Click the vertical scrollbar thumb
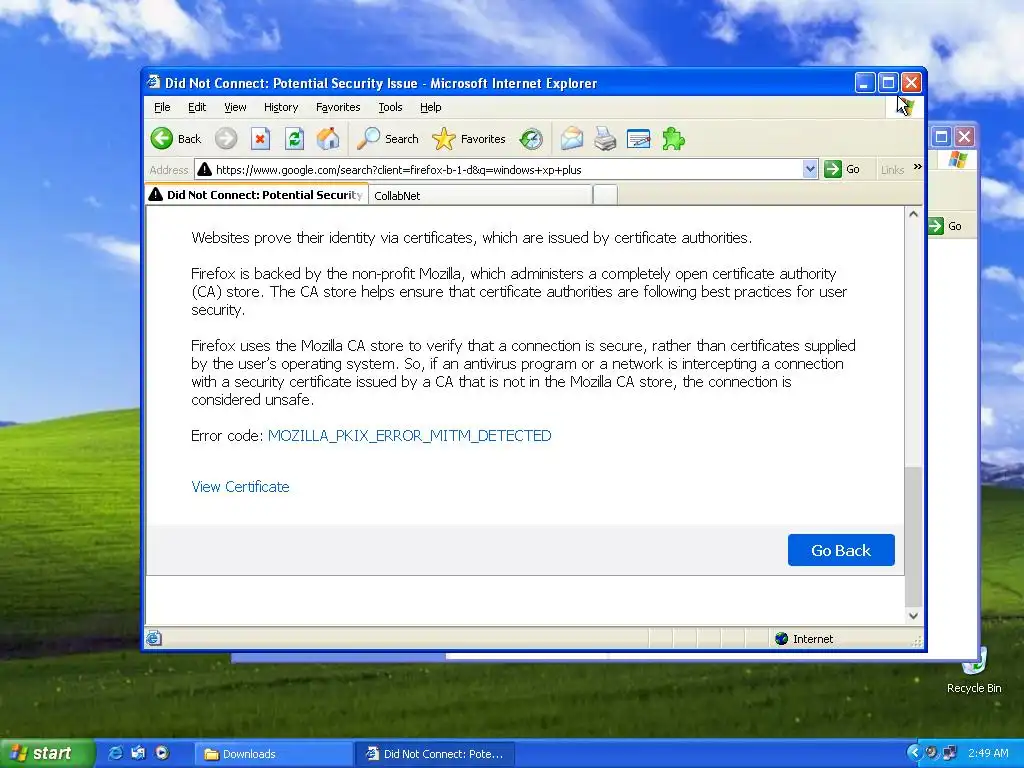The height and width of the screenshot is (768, 1024). pos(913,537)
